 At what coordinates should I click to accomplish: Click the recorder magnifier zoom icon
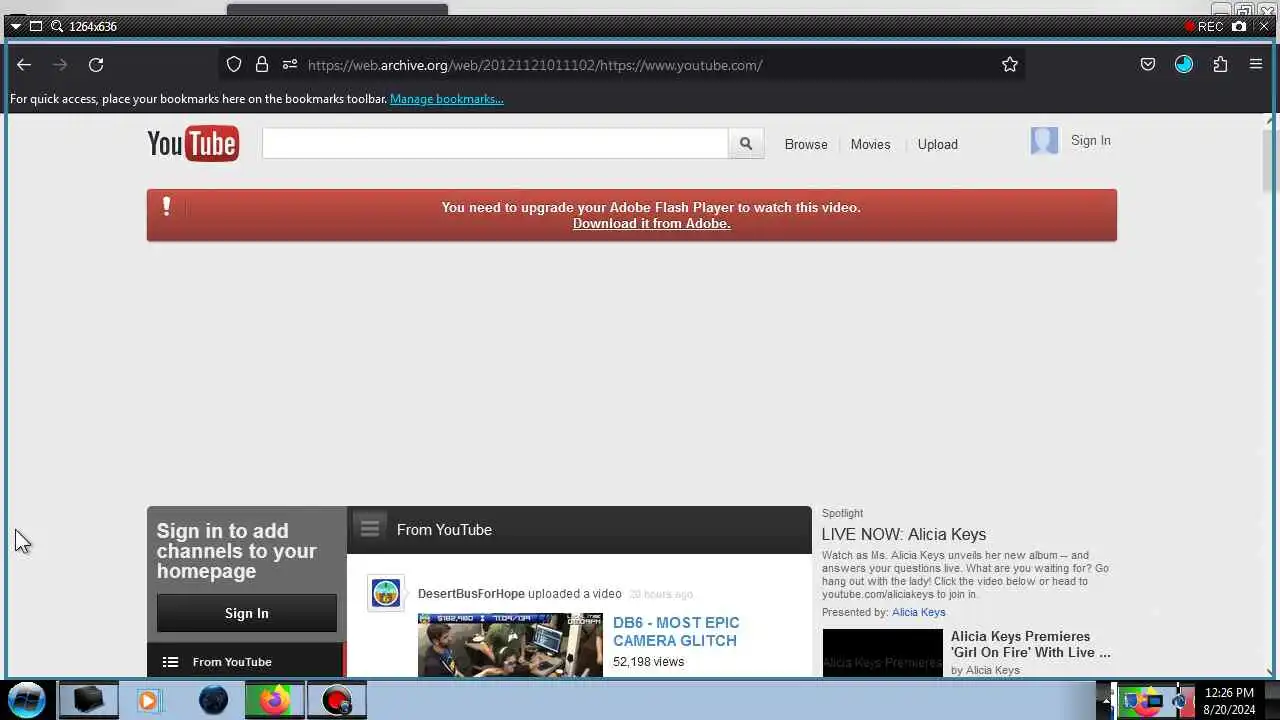click(x=57, y=26)
